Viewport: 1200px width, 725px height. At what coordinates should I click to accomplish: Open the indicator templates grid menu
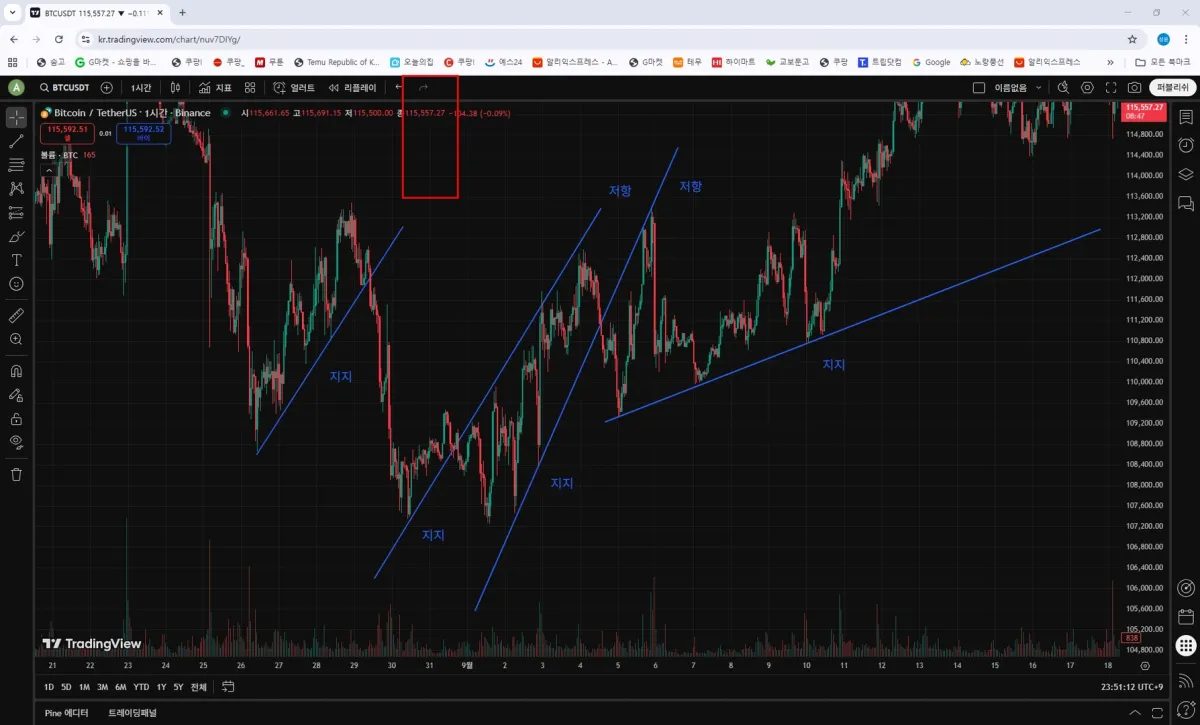pos(250,88)
